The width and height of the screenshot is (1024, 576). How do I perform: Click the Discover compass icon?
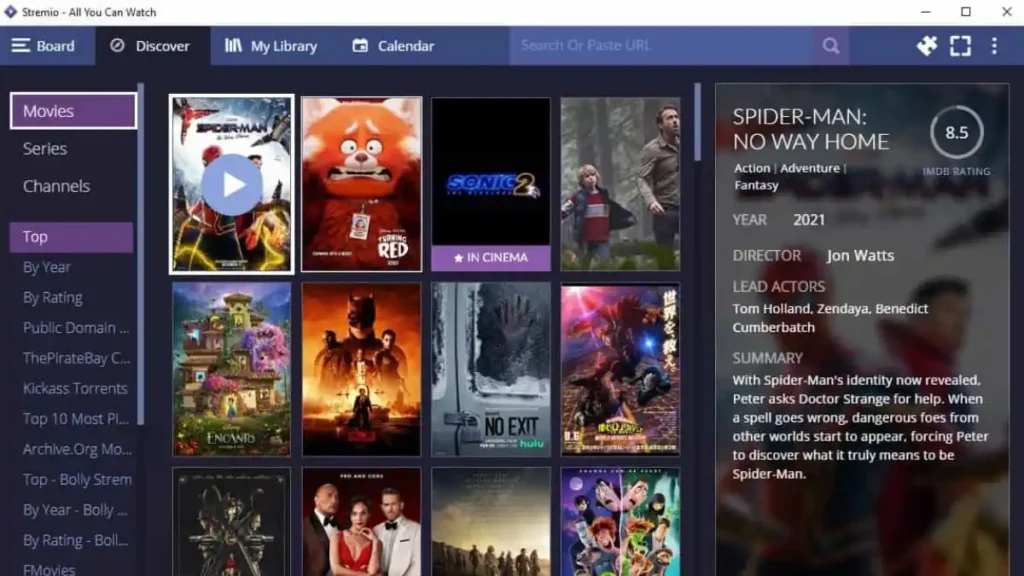click(x=117, y=46)
